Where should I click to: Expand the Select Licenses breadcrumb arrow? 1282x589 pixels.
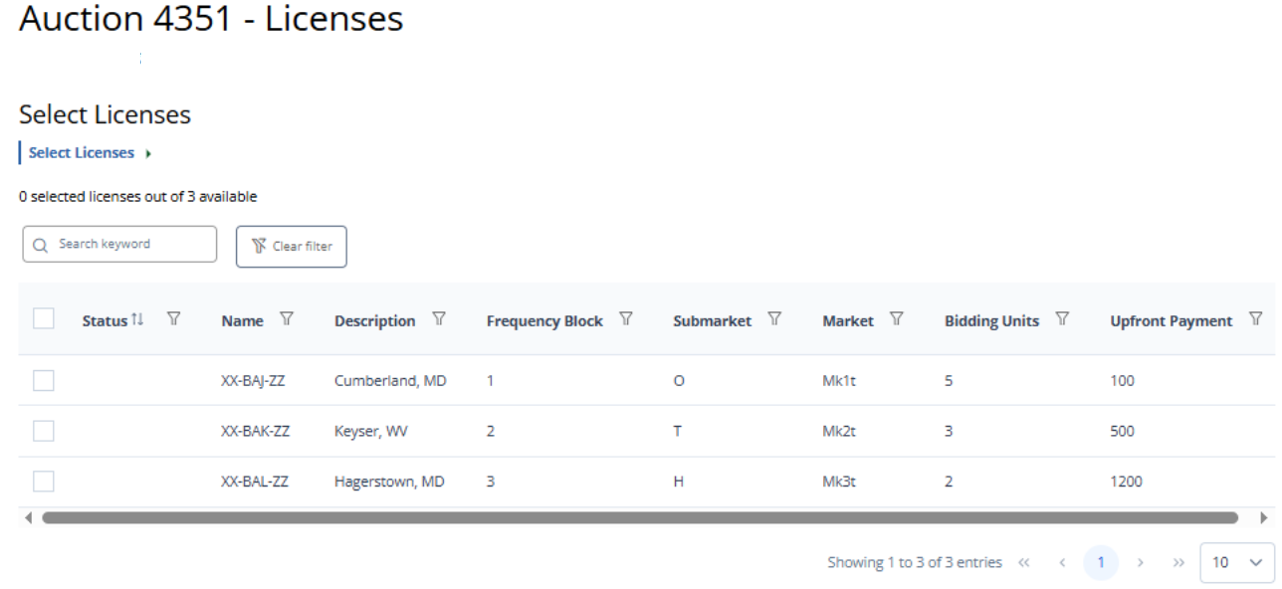(149, 154)
